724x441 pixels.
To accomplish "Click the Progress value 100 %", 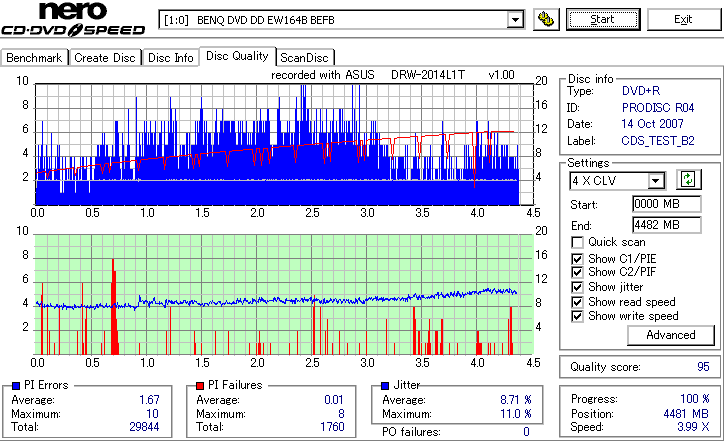I will pos(695,399).
